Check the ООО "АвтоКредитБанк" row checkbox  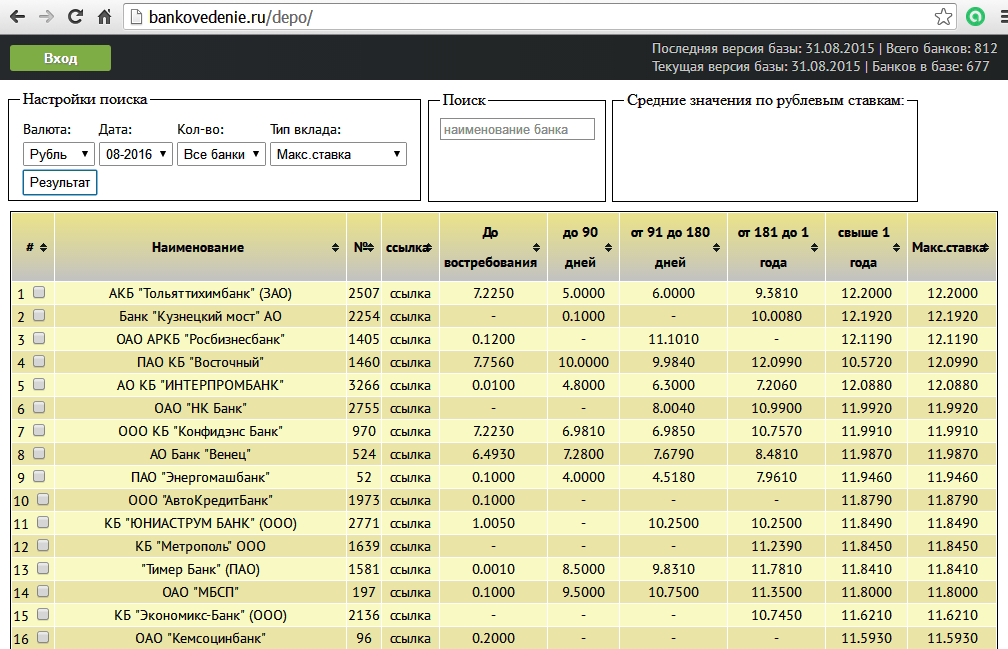pos(43,499)
